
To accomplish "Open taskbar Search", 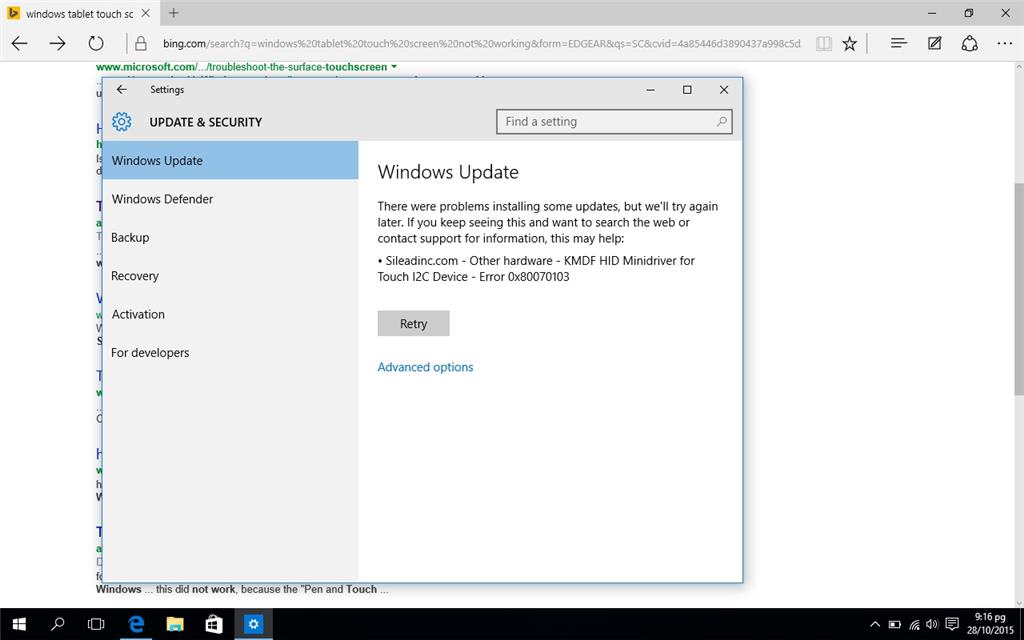I will coord(57,624).
